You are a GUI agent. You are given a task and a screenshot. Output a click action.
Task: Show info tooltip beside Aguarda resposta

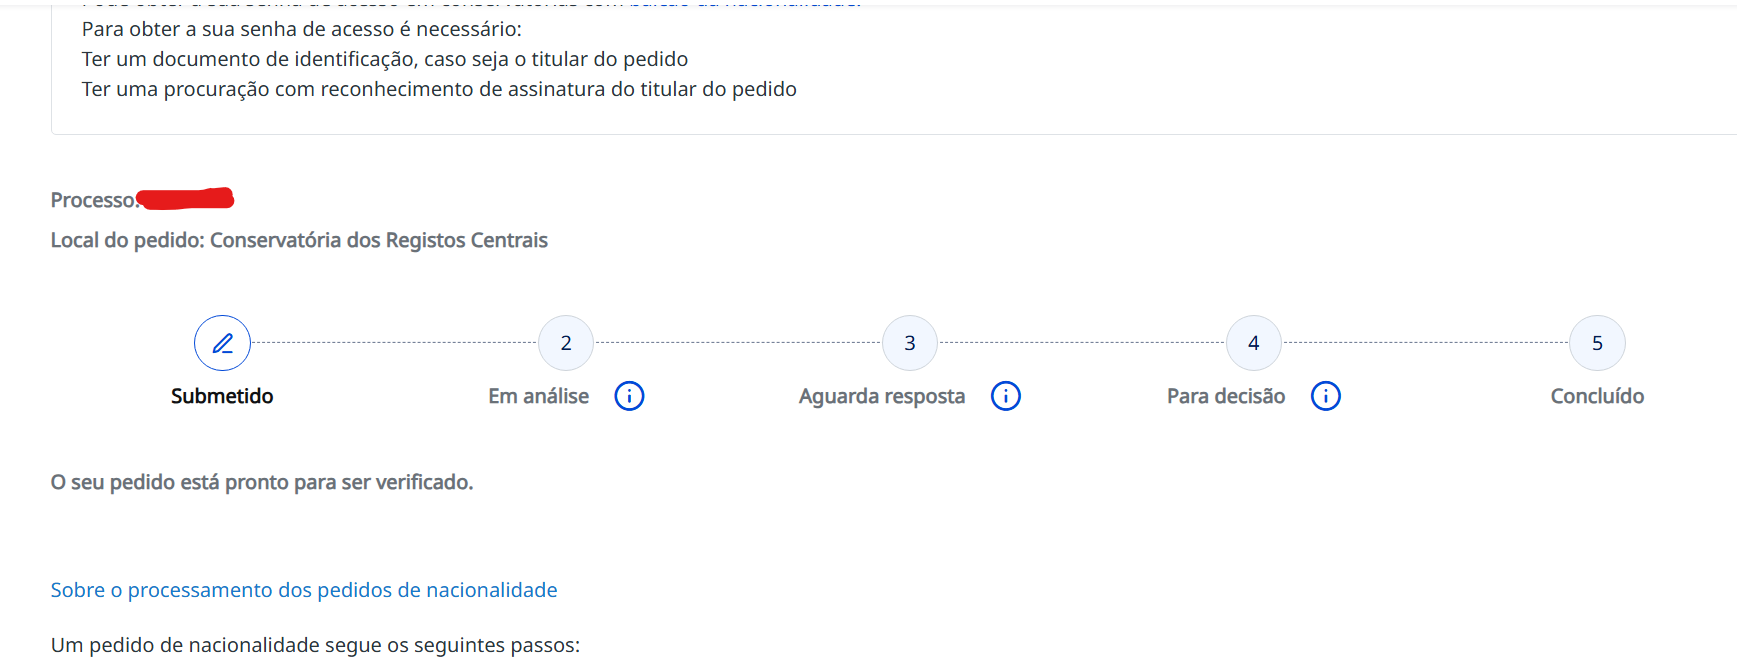1006,396
